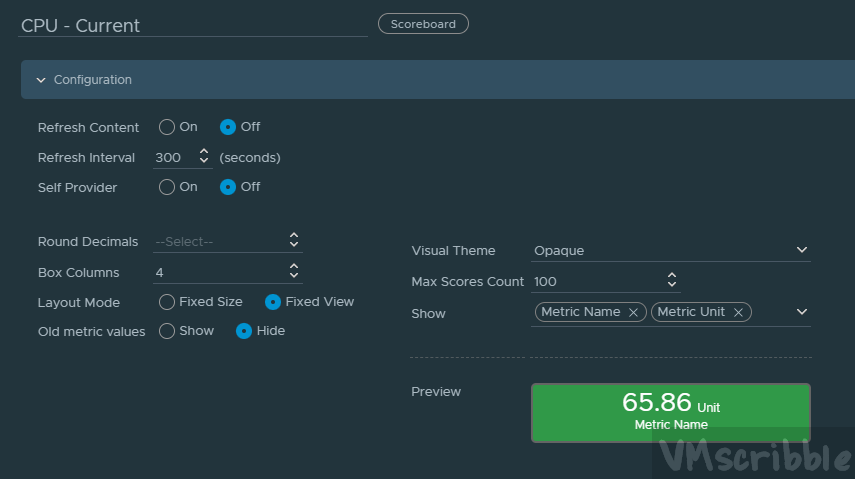
Task: Choose Fixed Size layout mode
Action: [x=167, y=302]
